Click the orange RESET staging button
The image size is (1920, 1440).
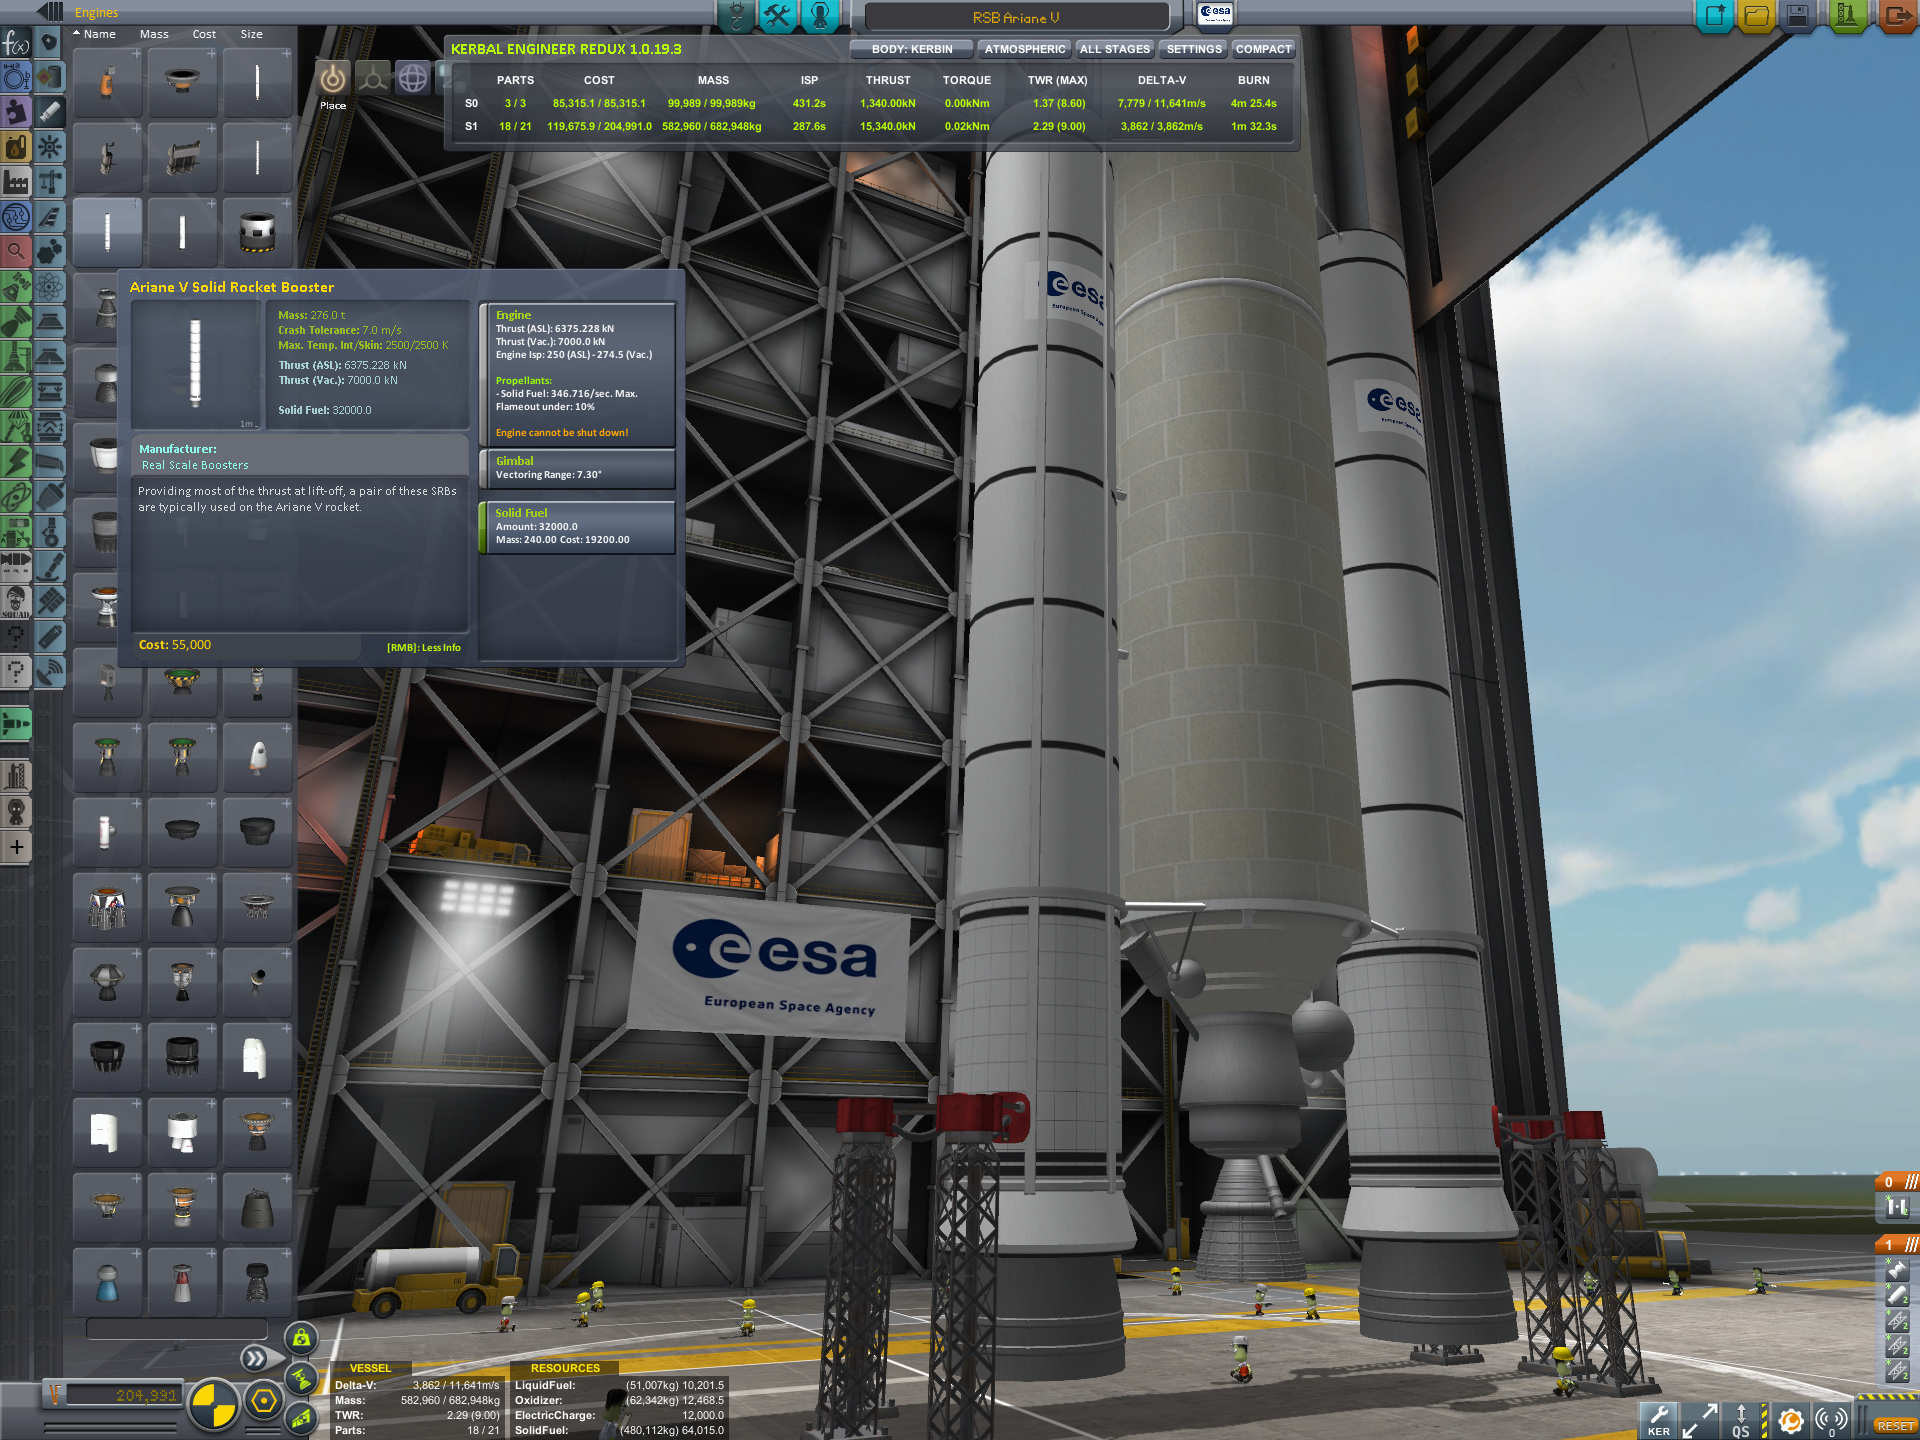(x=1895, y=1426)
